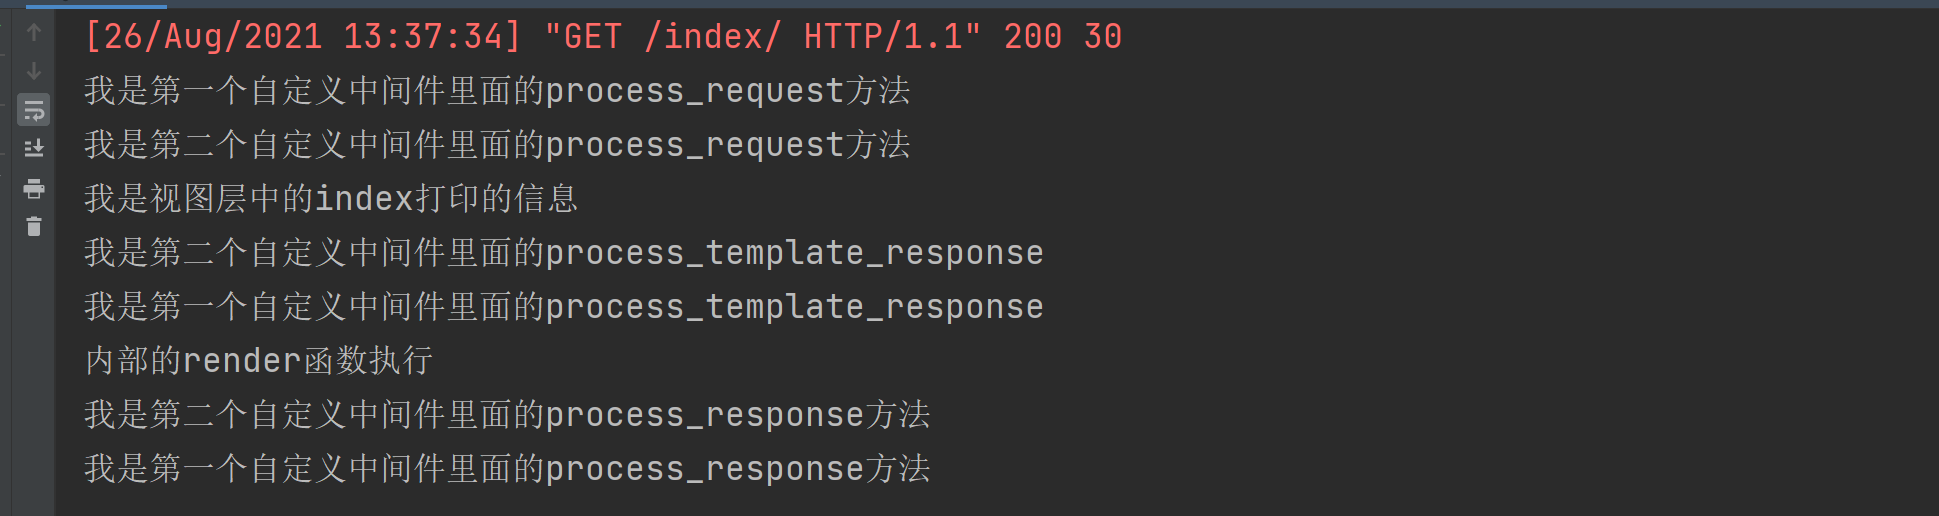The width and height of the screenshot is (1939, 516).
Task: Click the render function executed line
Action: pos(259,361)
